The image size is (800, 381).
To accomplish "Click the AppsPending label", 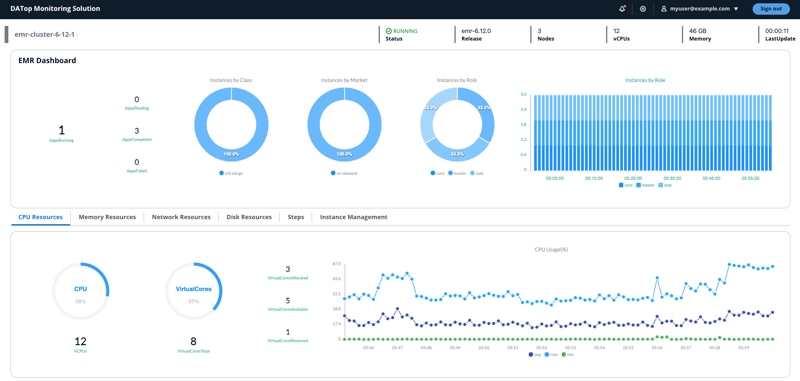I will 137,108.
